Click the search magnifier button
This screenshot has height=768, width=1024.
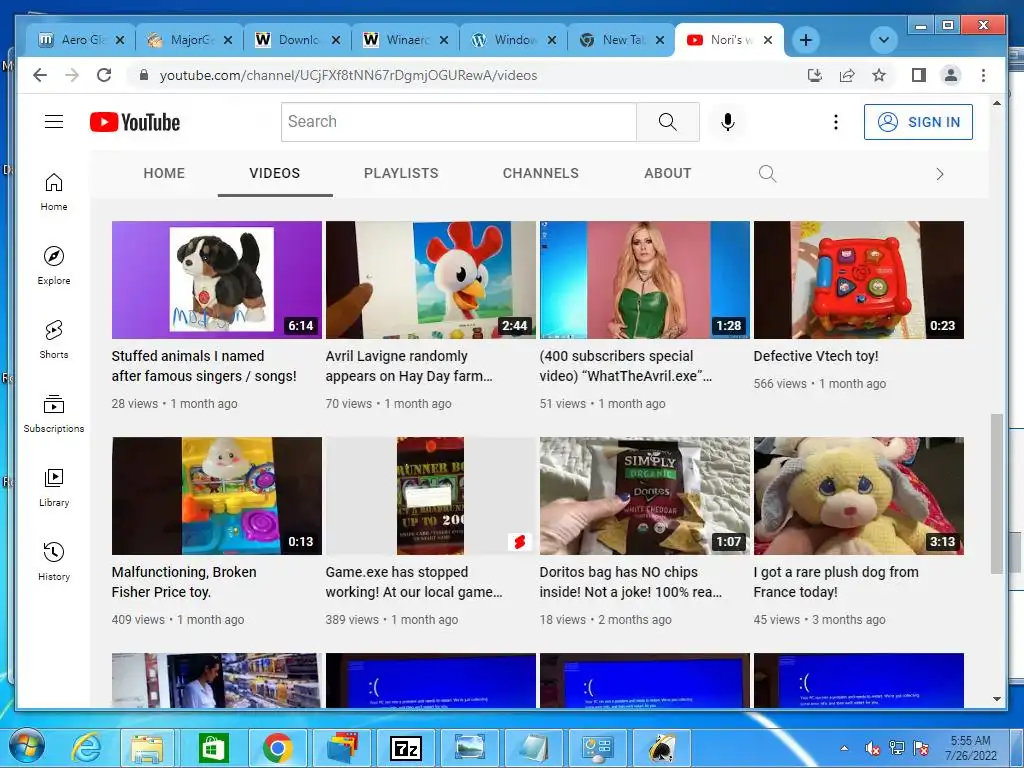(667, 121)
